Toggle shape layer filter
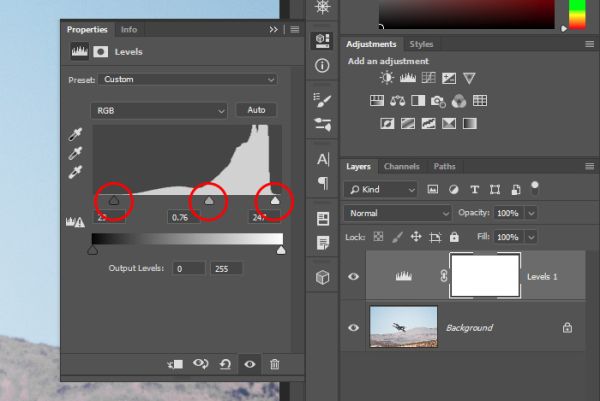This screenshot has width=600, height=401. [495, 189]
